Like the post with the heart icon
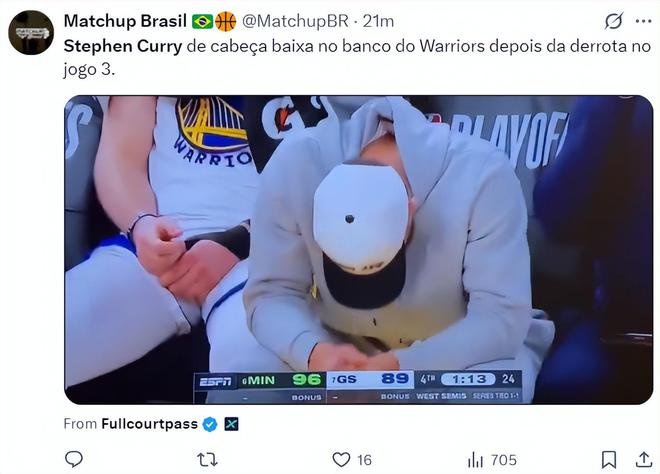The width and height of the screenshot is (660, 474). tap(342, 459)
